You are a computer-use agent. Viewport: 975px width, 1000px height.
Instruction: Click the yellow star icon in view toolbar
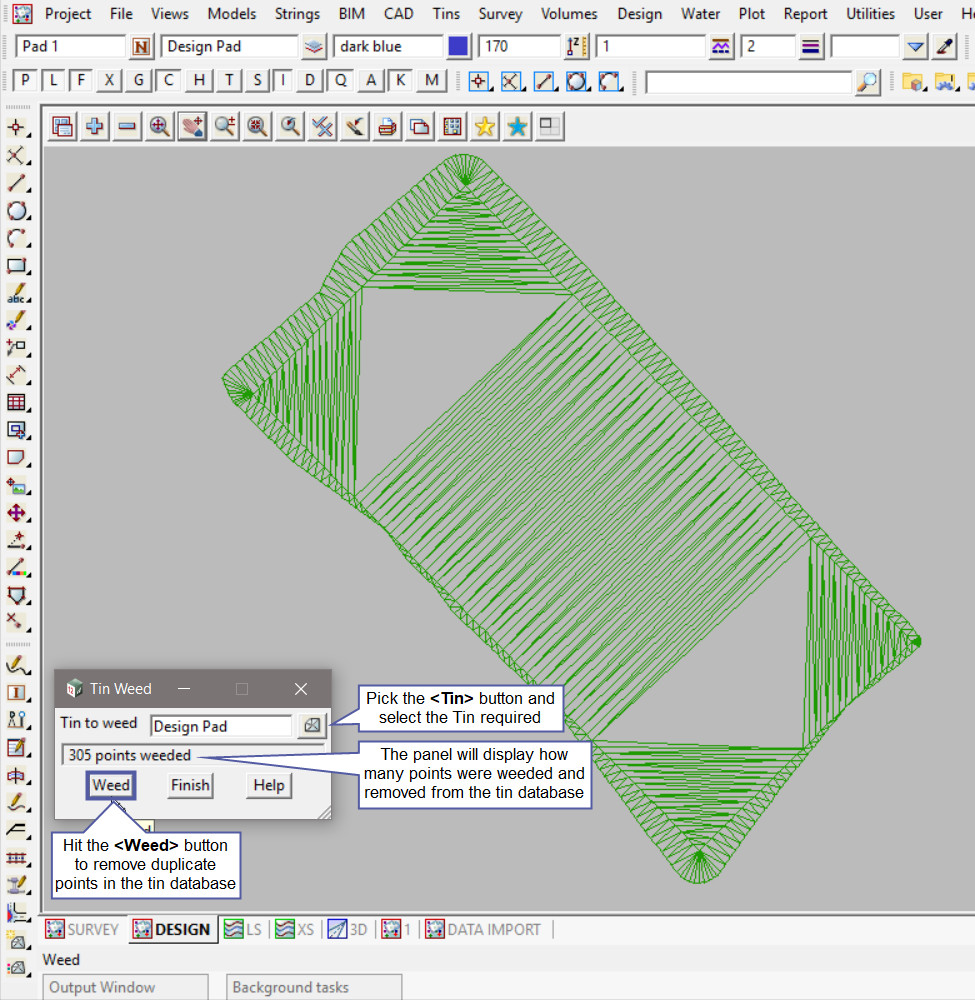(x=485, y=126)
